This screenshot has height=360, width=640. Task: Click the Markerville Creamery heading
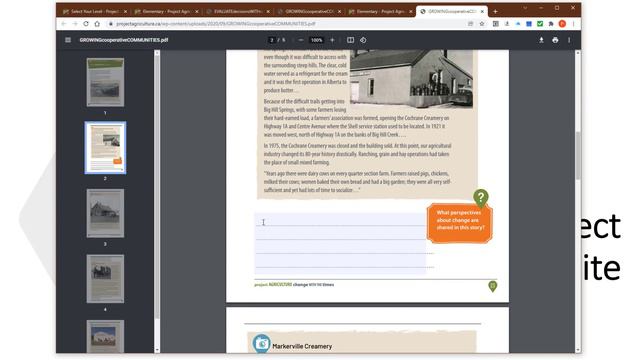[x=302, y=346]
